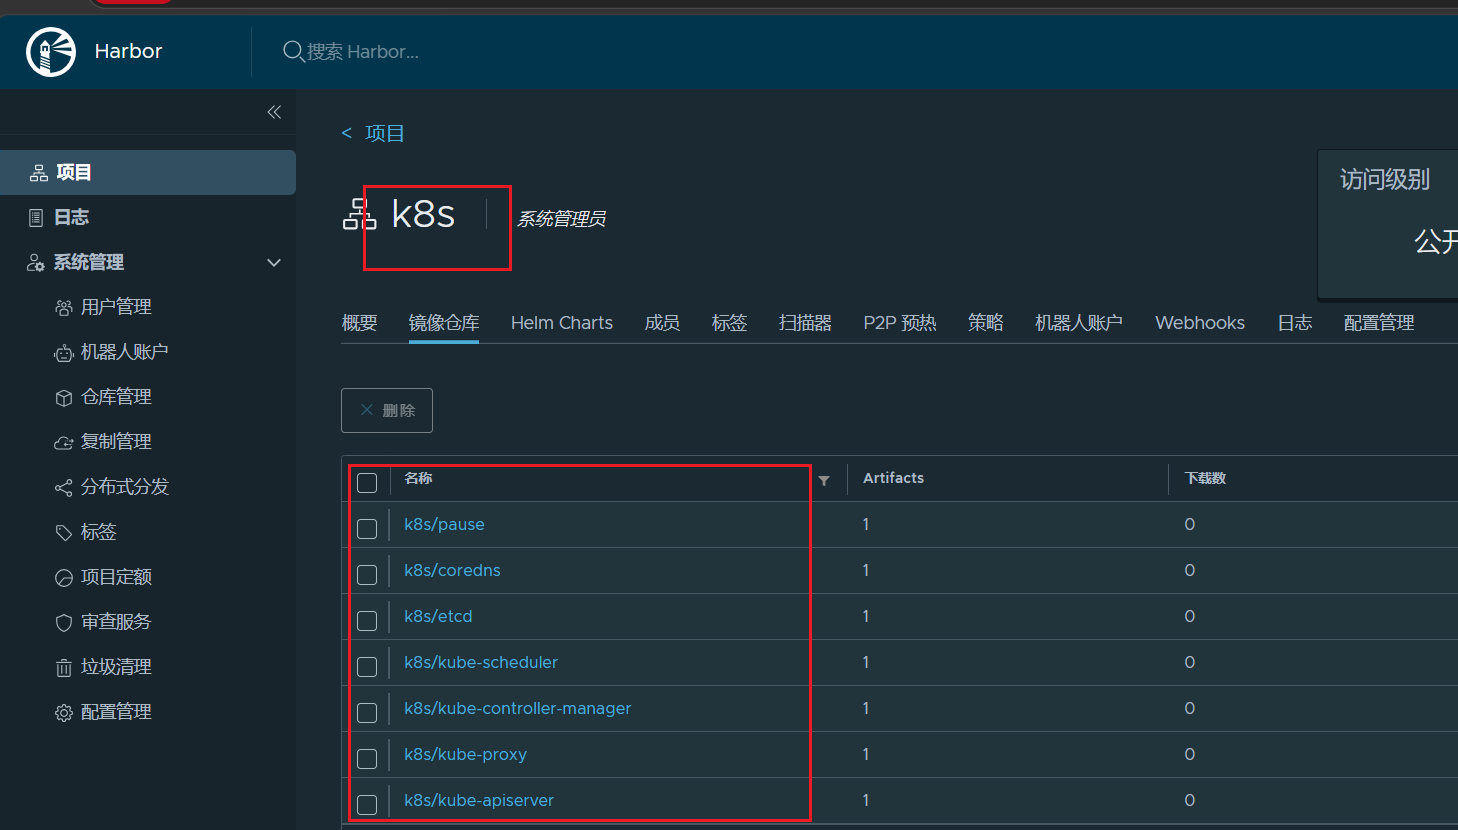Viewport: 1458px width, 830px height.
Task: Switch to the Webhooks tab
Action: point(1200,323)
